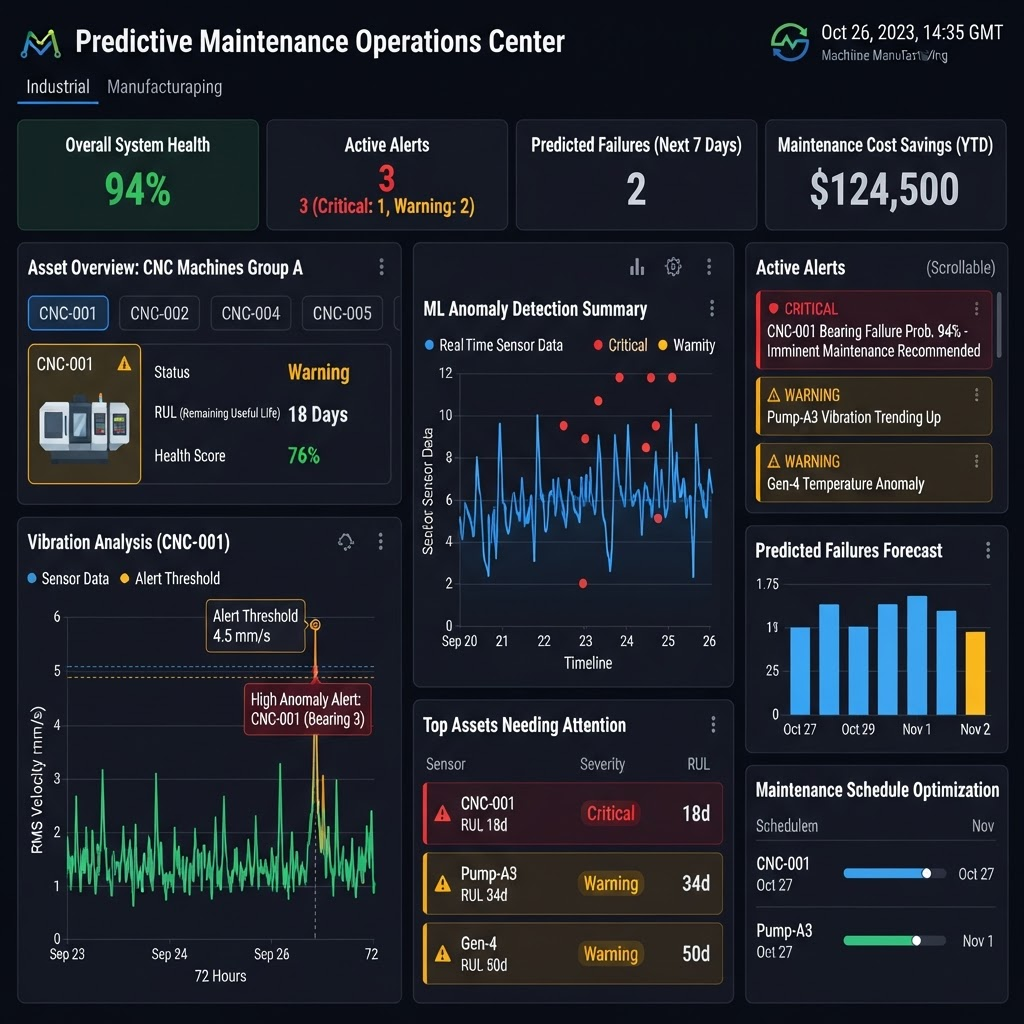1024x1024 pixels.
Task: Click the Warning severity badge for Gen-4
Action: [x=611, y=953]
